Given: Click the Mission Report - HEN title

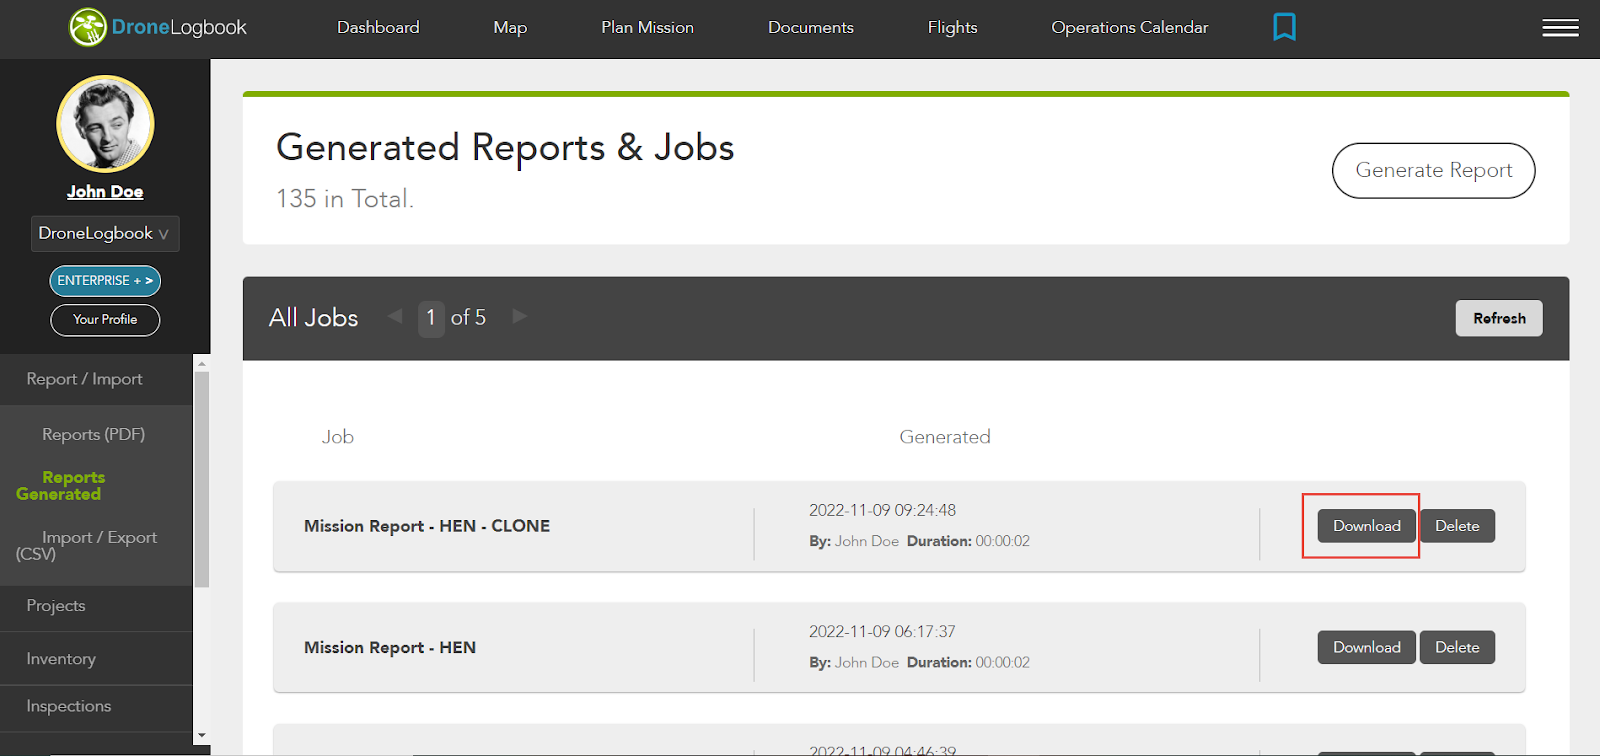Looking at the screenshot, I should [390, 648].
